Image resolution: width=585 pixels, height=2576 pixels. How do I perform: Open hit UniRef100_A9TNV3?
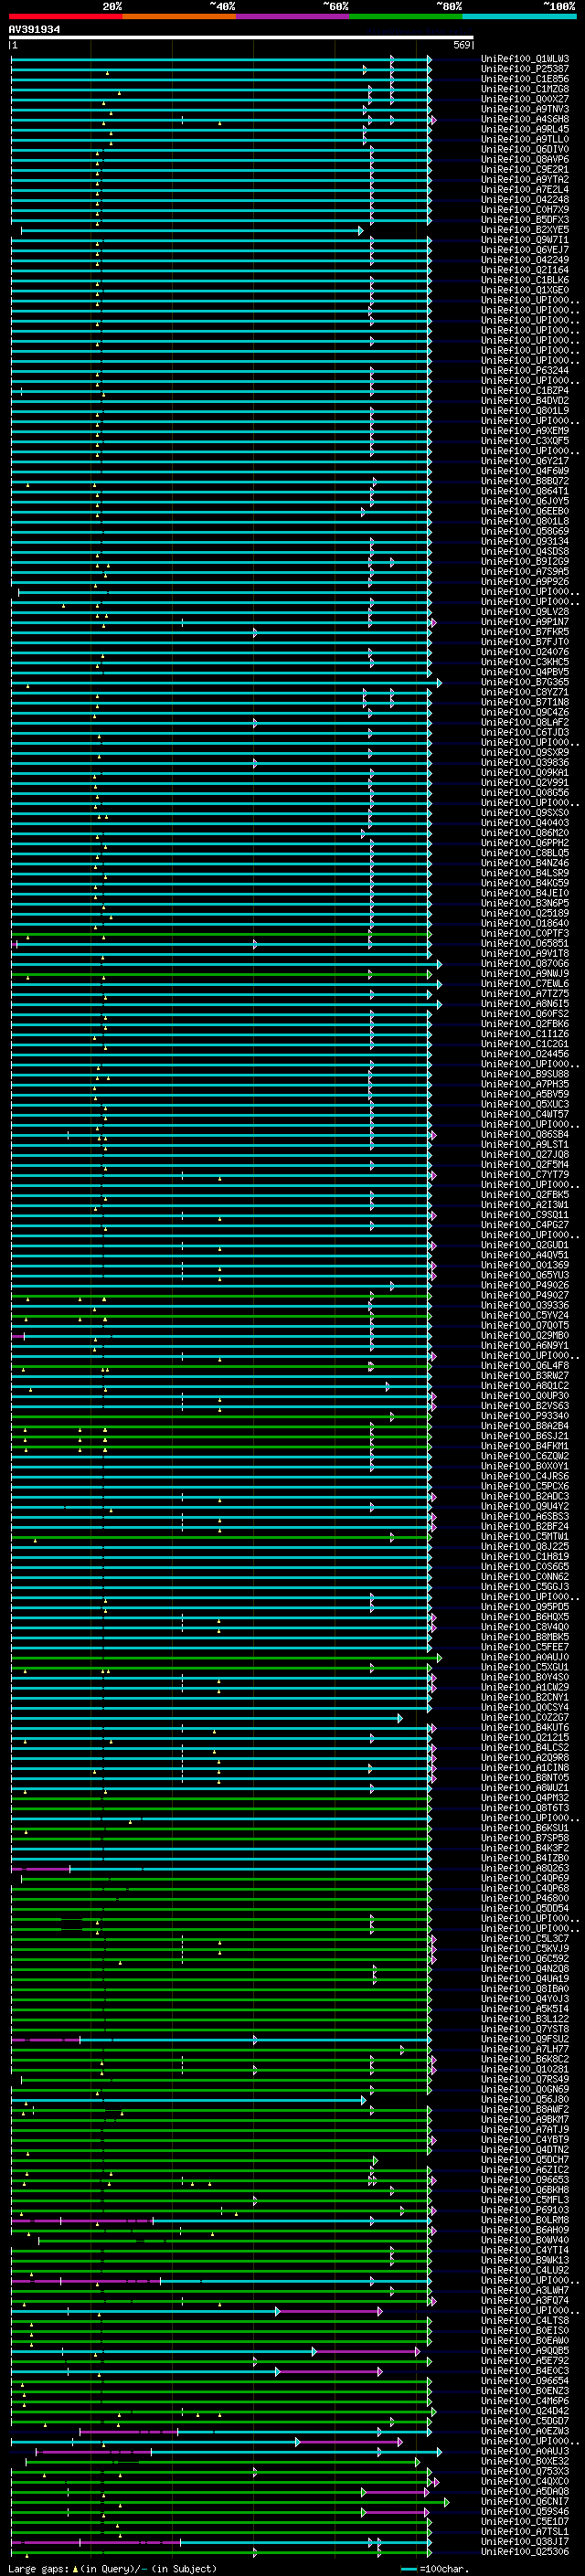point(525,109)
